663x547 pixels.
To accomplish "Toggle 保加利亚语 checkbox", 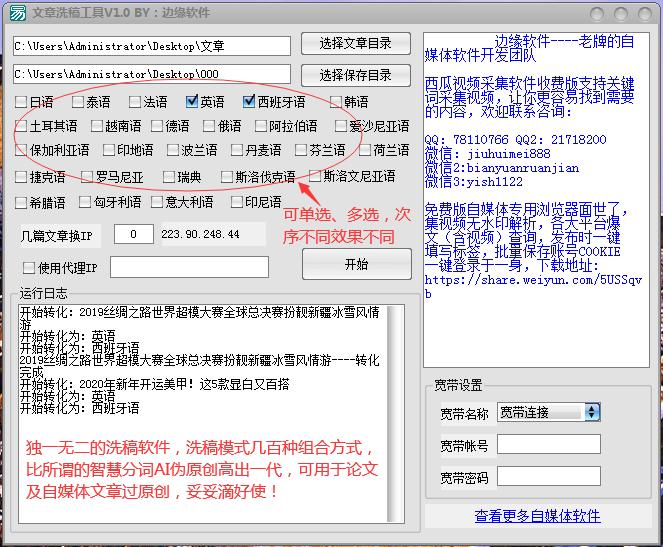I will click(x=21, y=150).
